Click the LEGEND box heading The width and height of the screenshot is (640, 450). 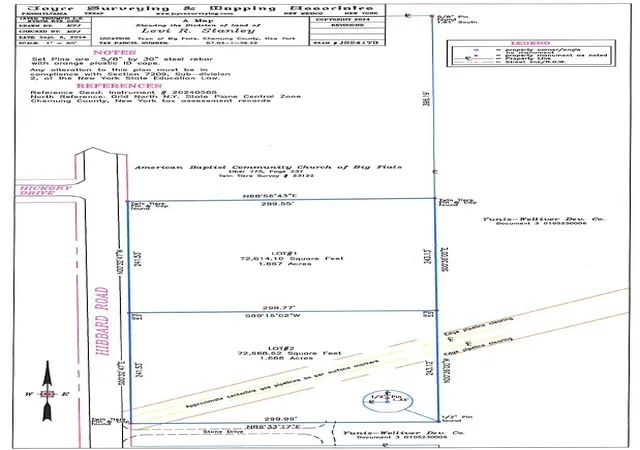[x=530, y=43]
